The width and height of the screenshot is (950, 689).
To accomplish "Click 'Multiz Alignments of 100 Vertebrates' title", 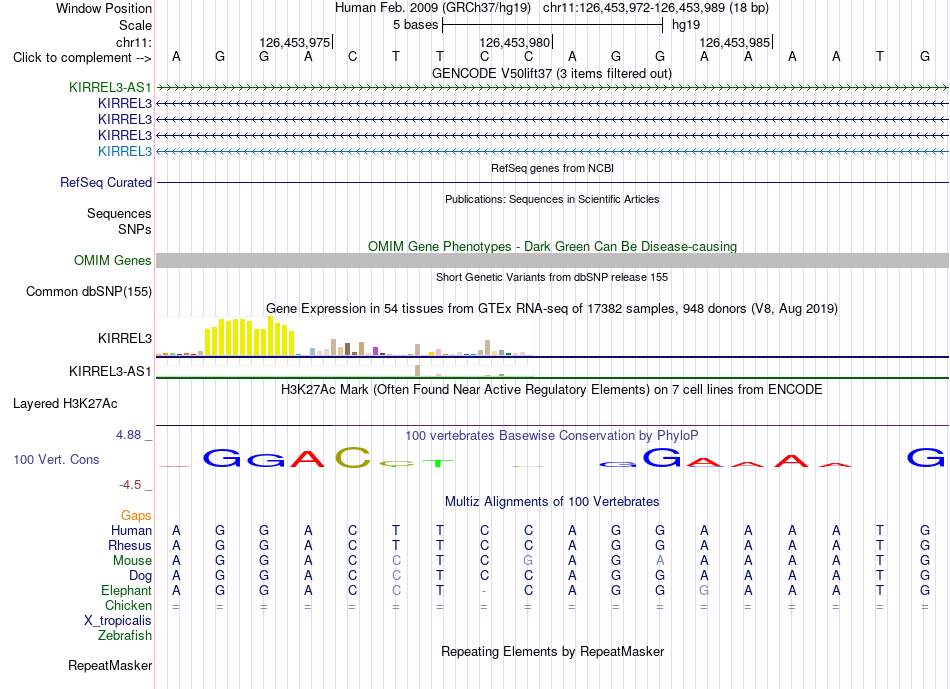I will tap(552, 501).
